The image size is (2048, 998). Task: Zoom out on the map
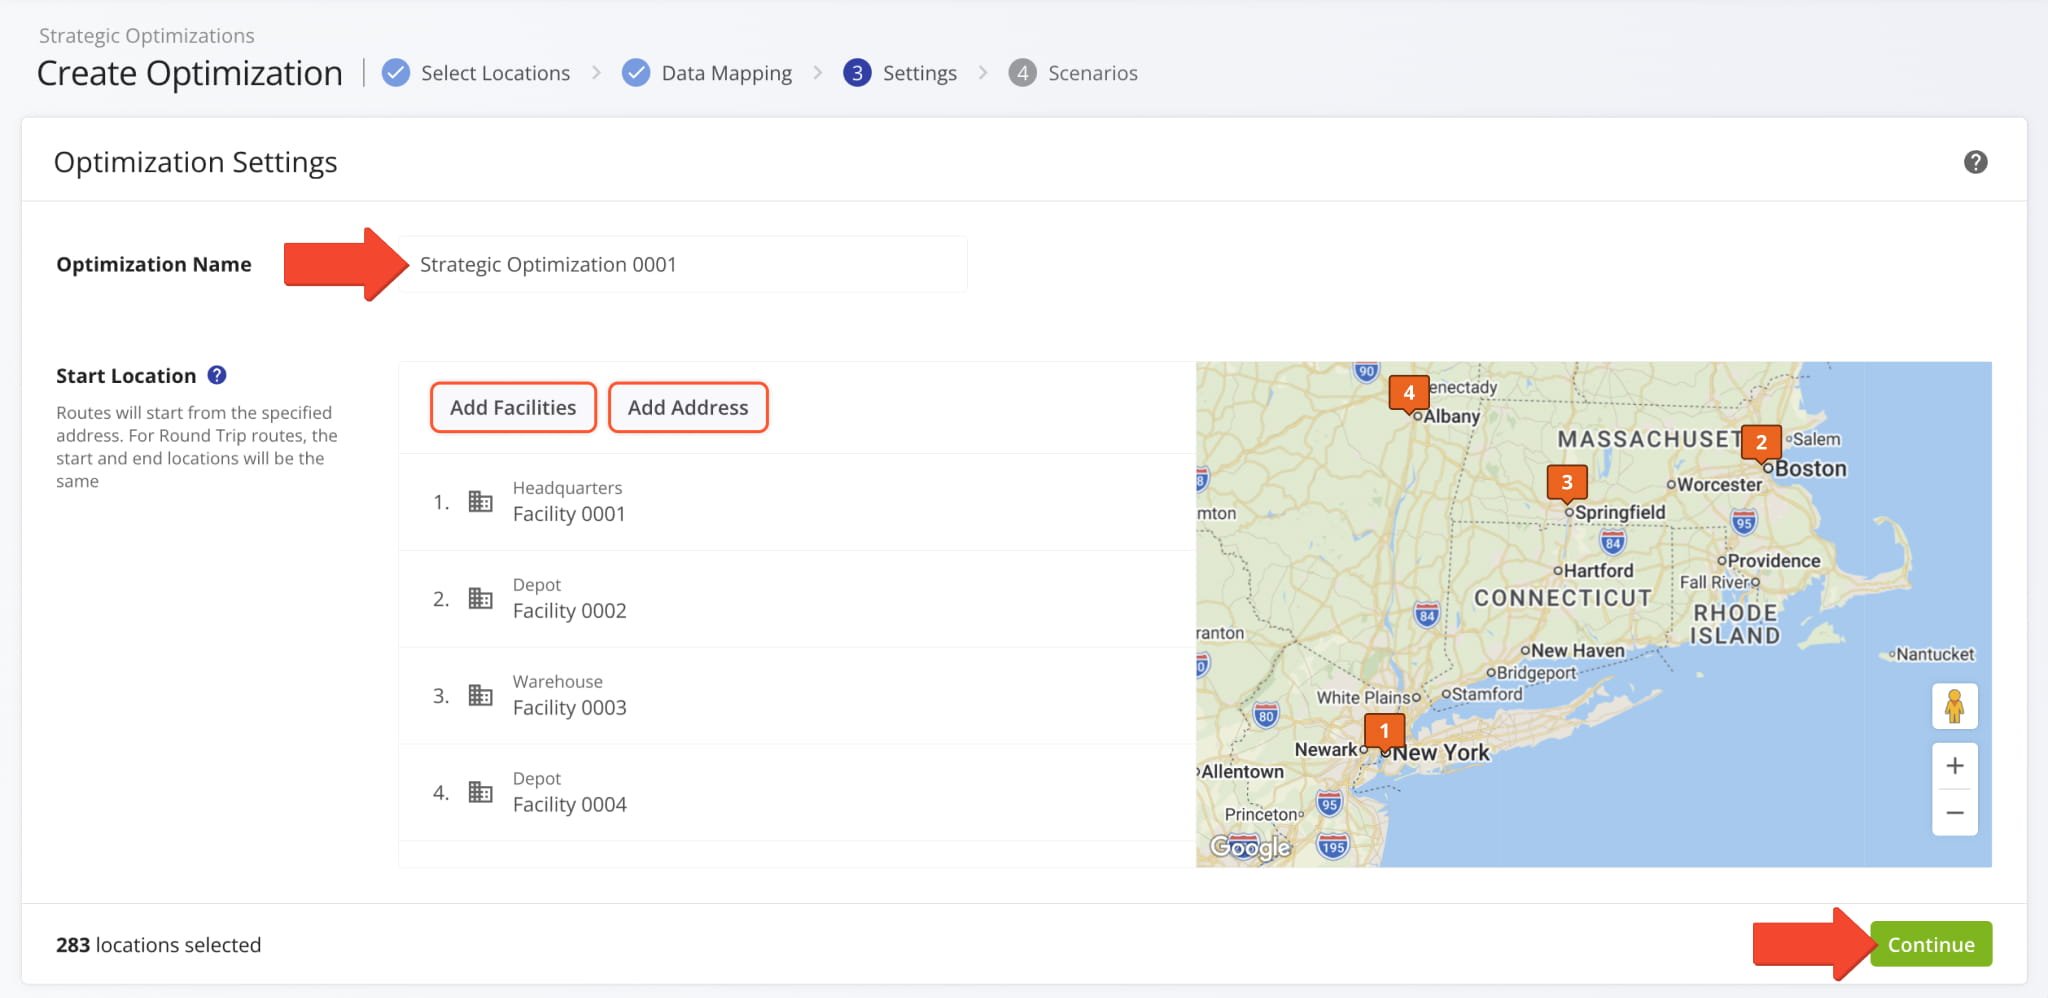coord(1954,813)
